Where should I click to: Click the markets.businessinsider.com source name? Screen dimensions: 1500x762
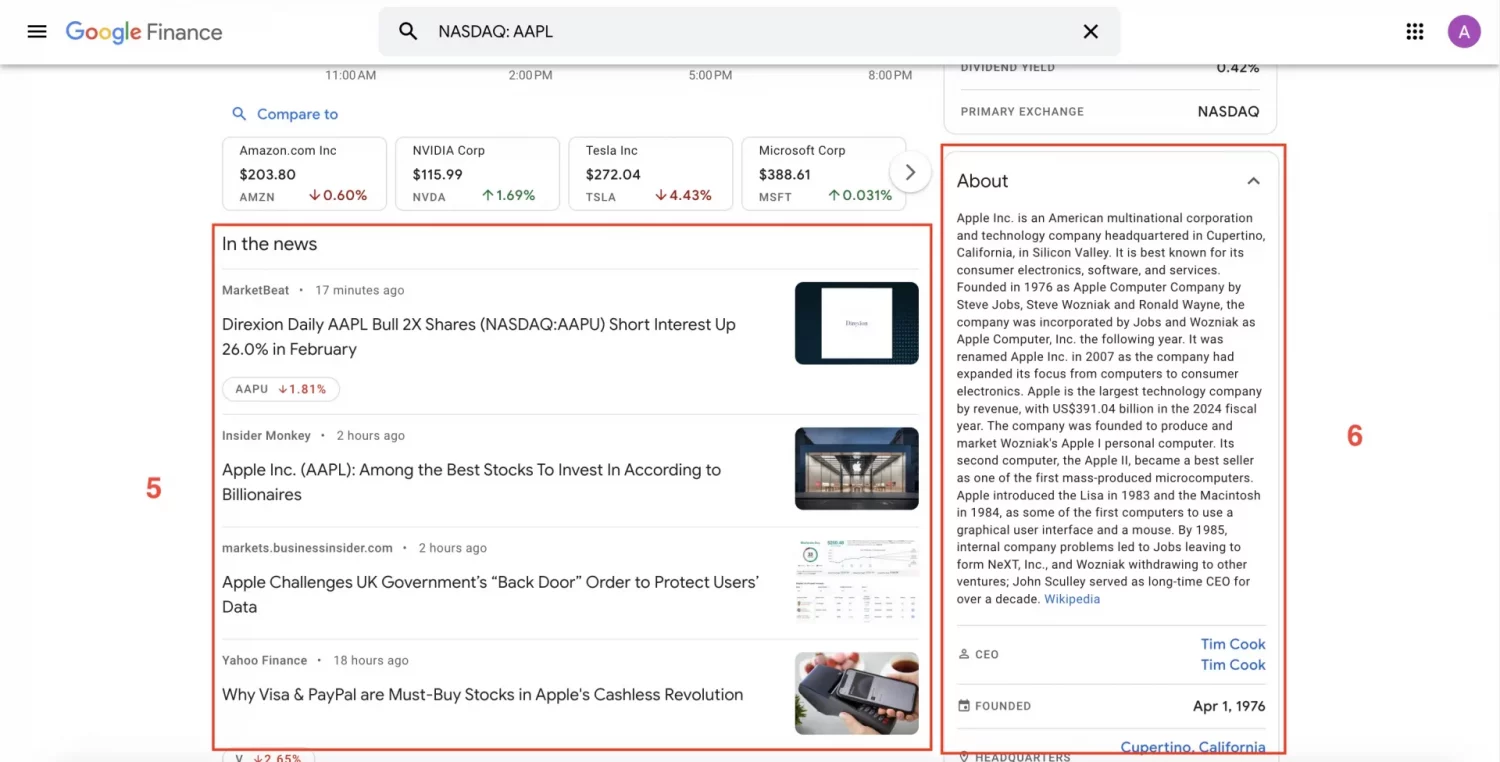pyautogui.click(x=307, y=548)
